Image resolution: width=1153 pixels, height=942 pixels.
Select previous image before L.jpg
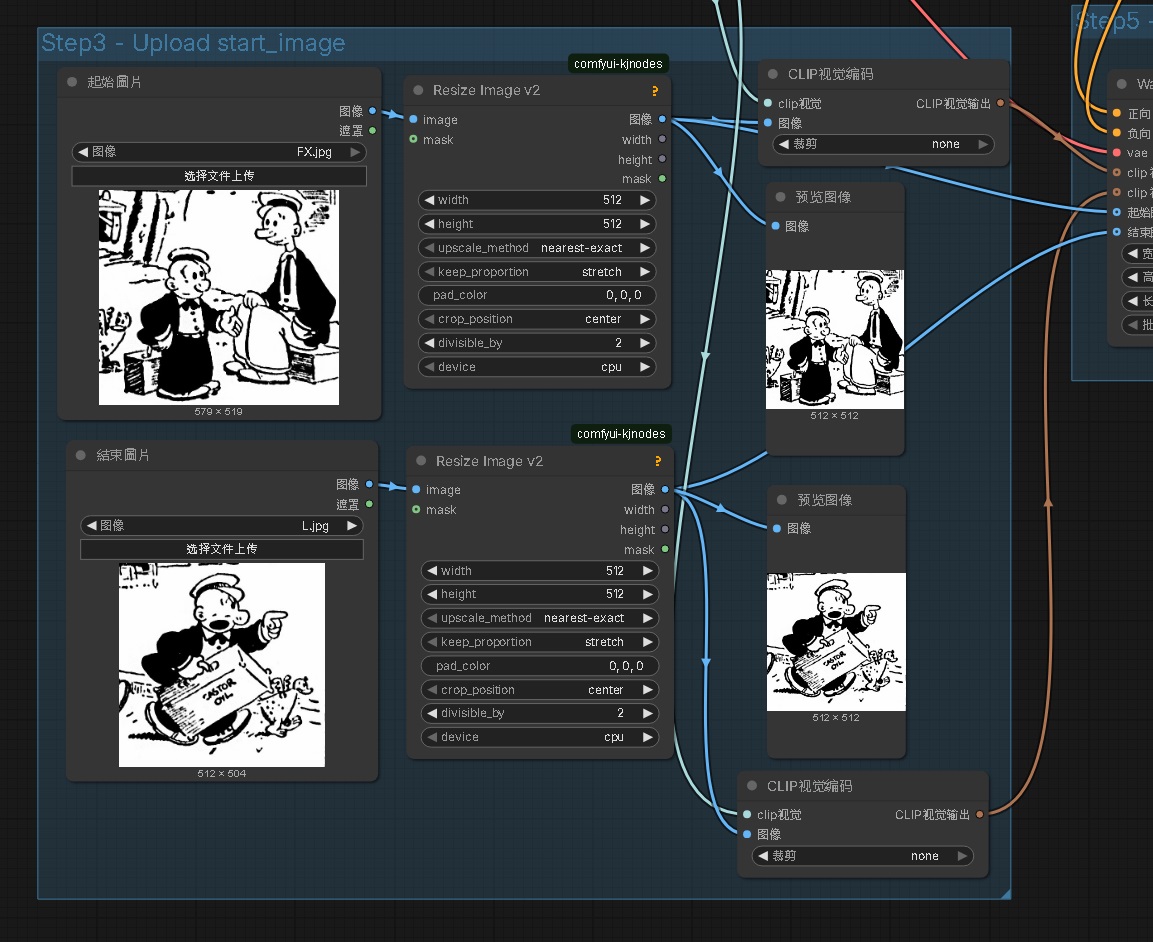point(91,526)
